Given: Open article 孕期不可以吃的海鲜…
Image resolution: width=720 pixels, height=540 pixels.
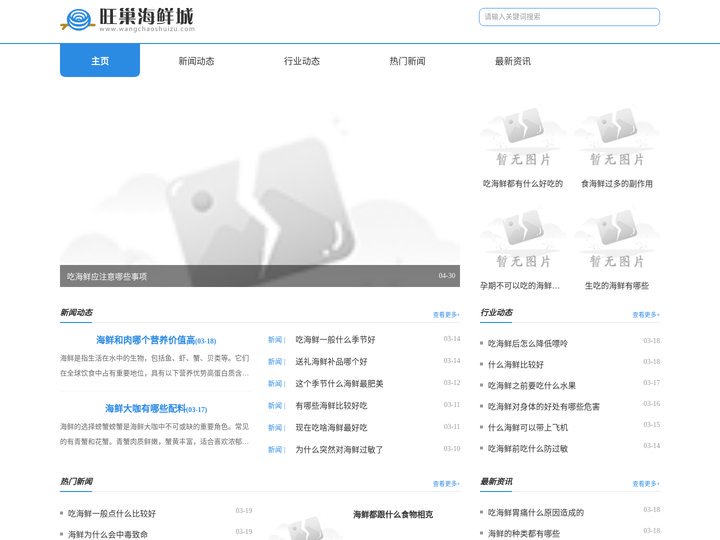Looking at the screenshot, I should [520, 286].
